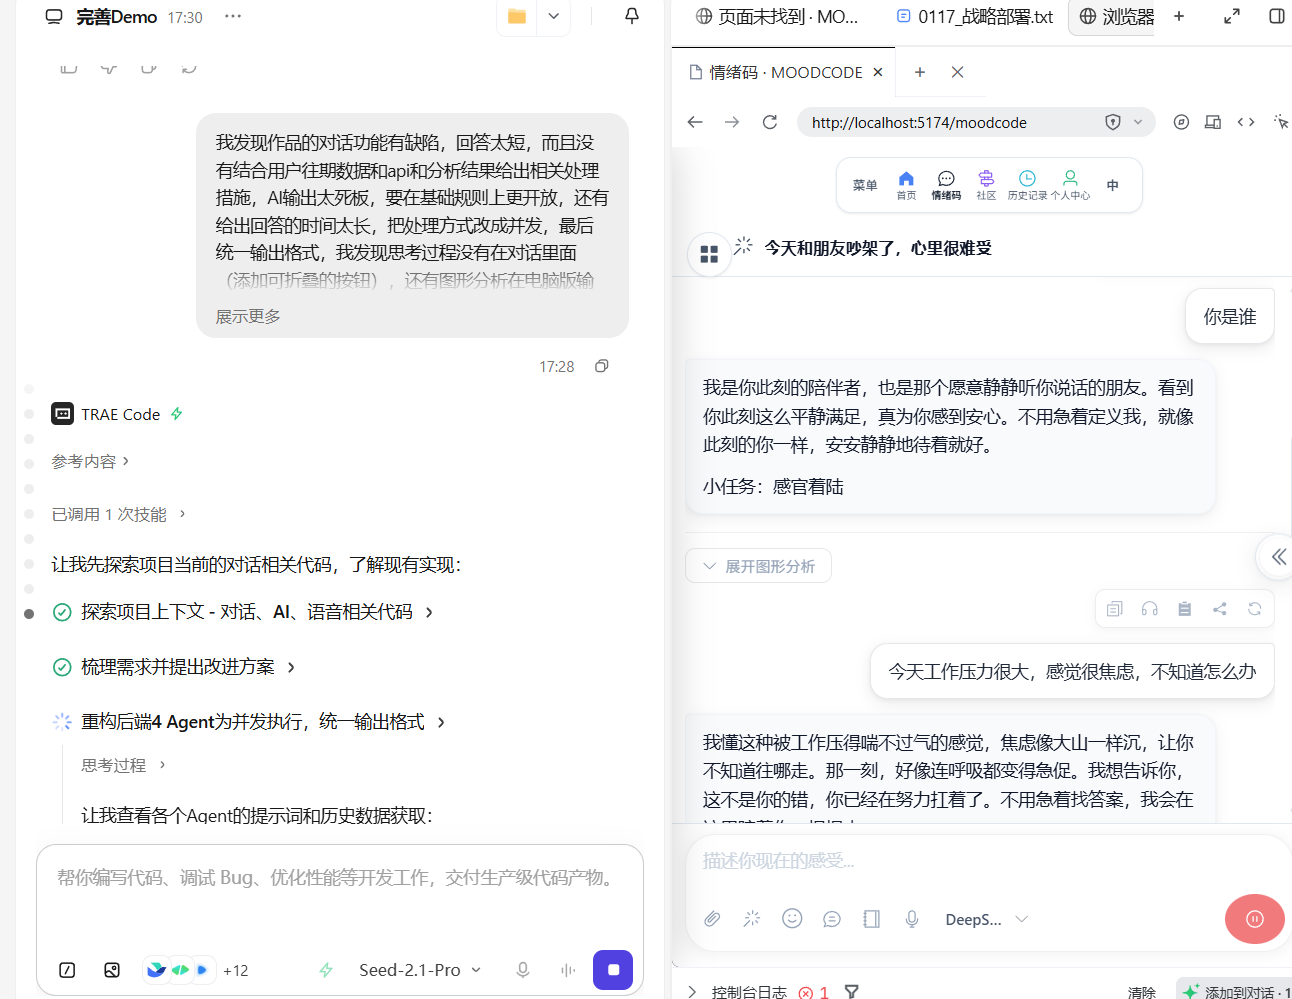Click the compass icon in browser toolbar
Image resolution: width=1292 pixels, height=999 pixels.
[1181, 122]
